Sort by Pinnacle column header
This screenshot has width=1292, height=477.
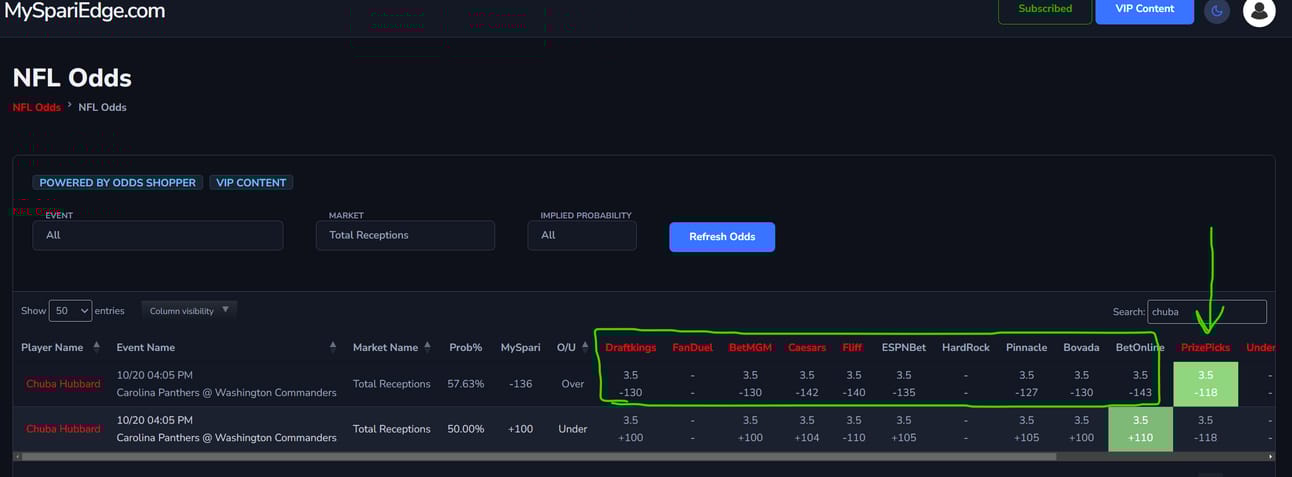point(1026,347)
